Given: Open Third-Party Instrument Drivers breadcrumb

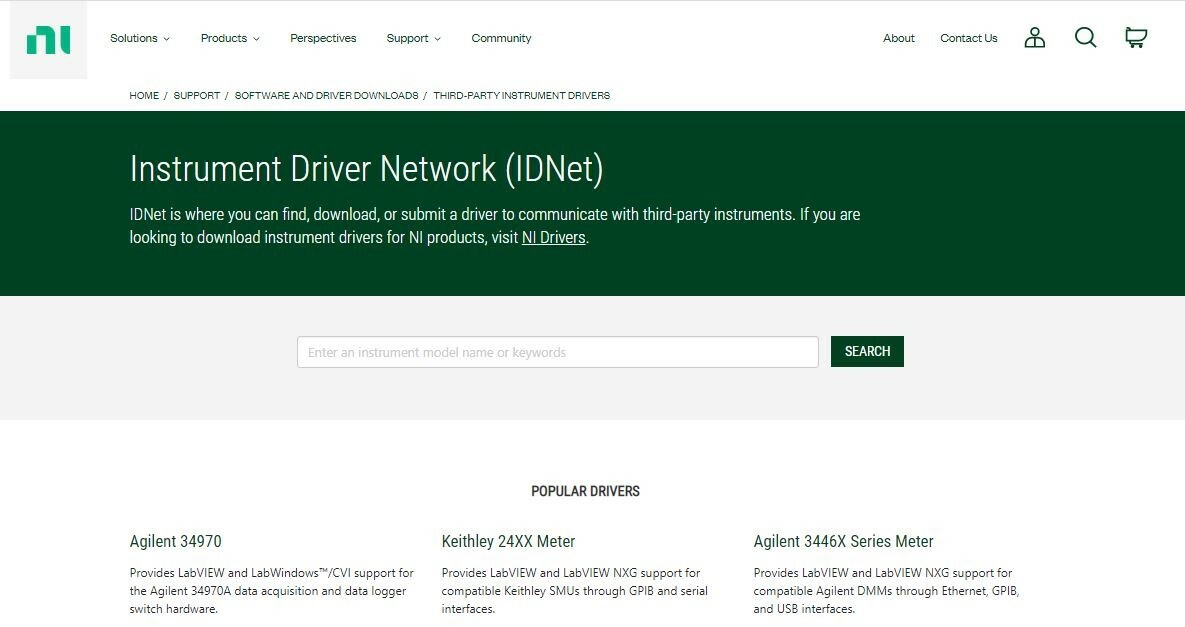Looking at the screenshot, I should click(521, 95).
